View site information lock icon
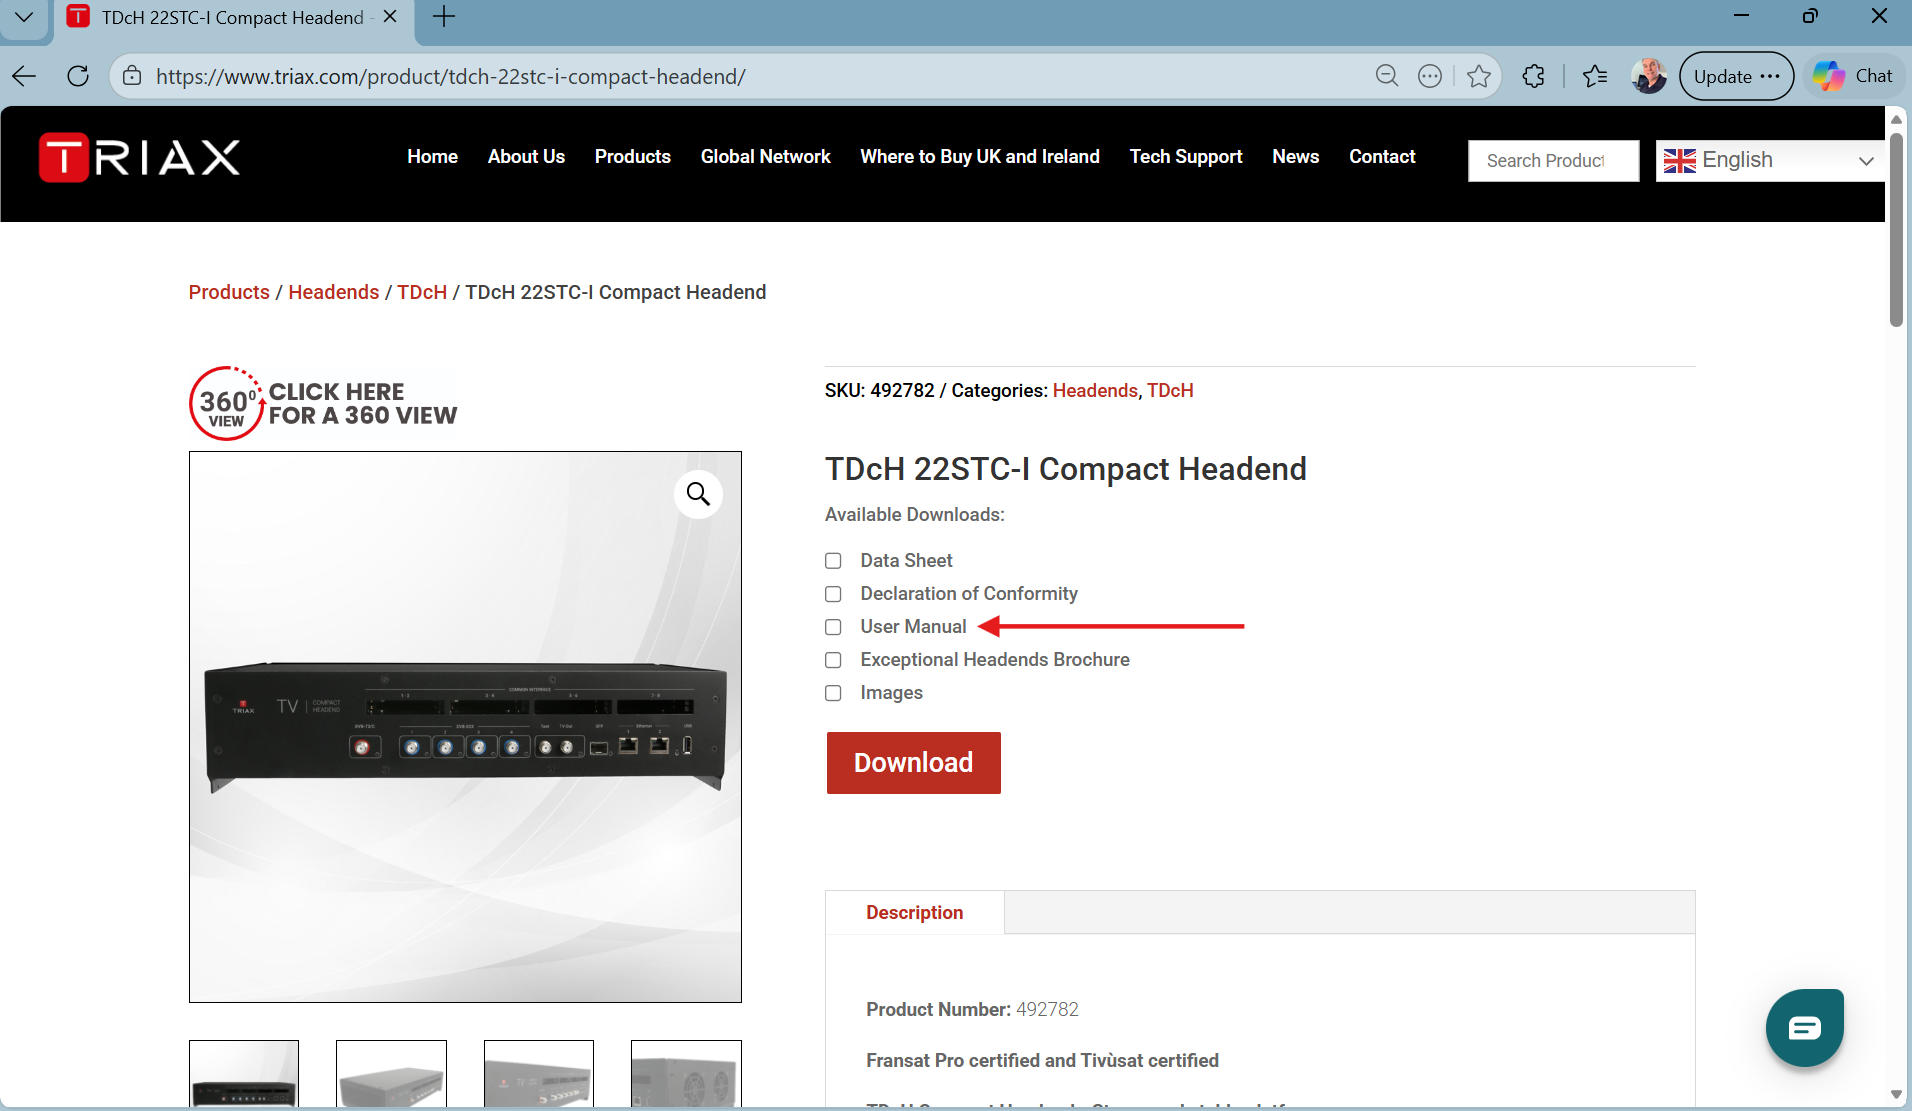 pos(132,76)
